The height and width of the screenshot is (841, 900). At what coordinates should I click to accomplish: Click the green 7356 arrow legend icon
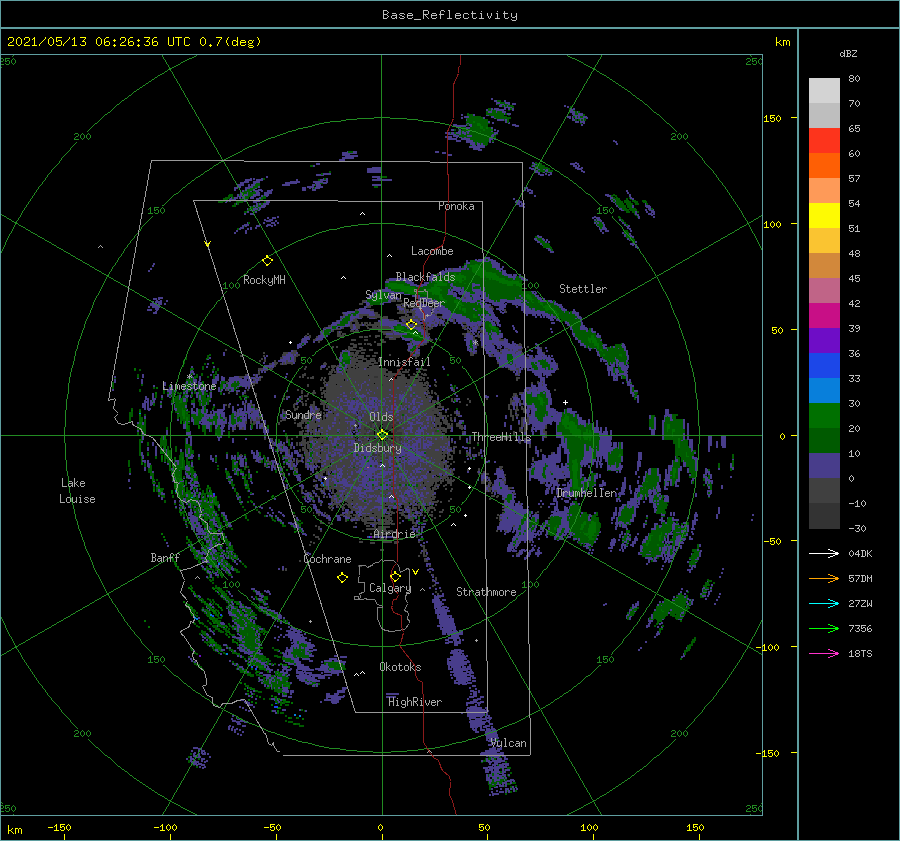point(824,629)
